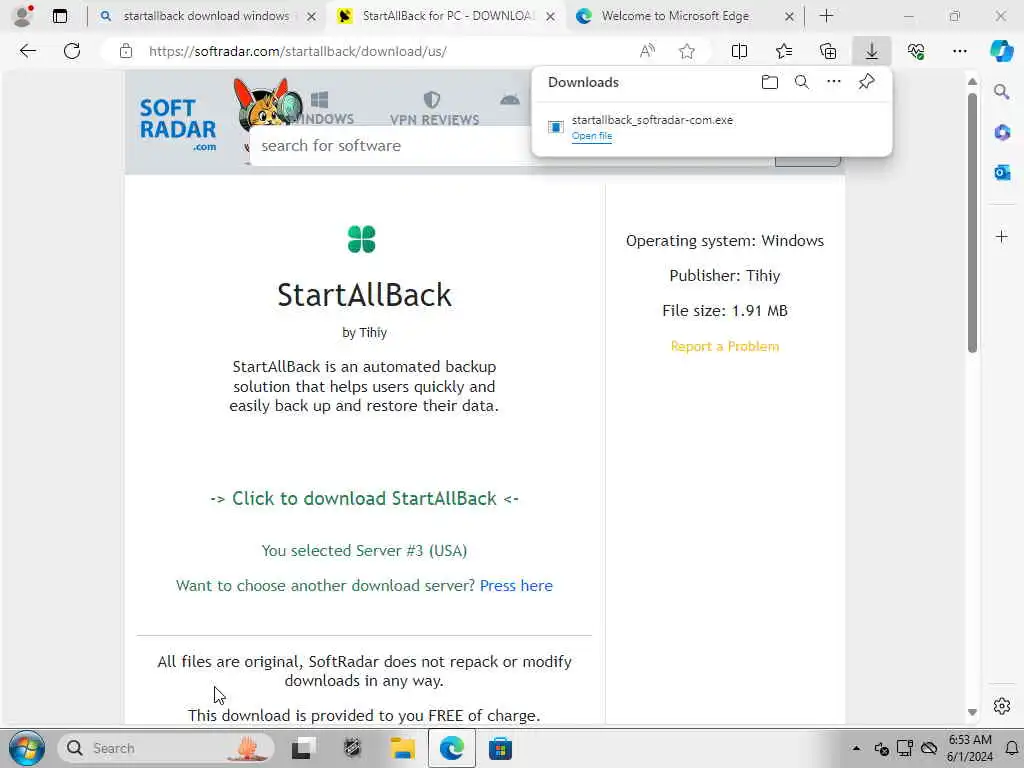The width and height of the screenshot is (1024, 768).
Task: Select startallback_softradar-com.exe download entry
Action: pyautogui.click(x=711, y=127)
